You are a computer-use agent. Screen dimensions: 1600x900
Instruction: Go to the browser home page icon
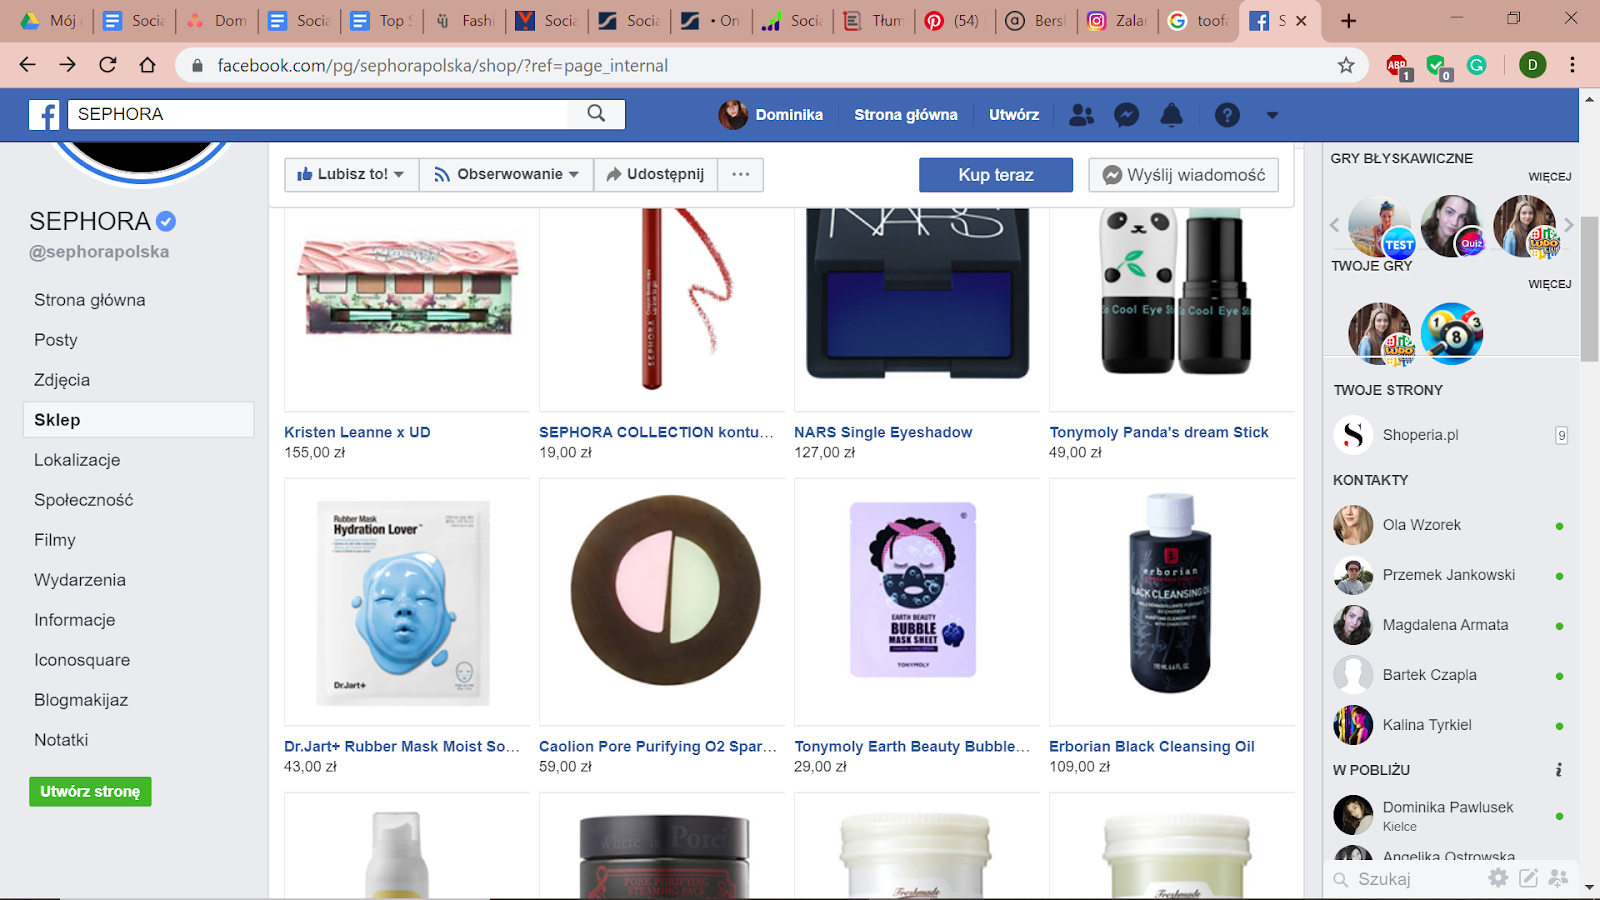coord(147,65)
